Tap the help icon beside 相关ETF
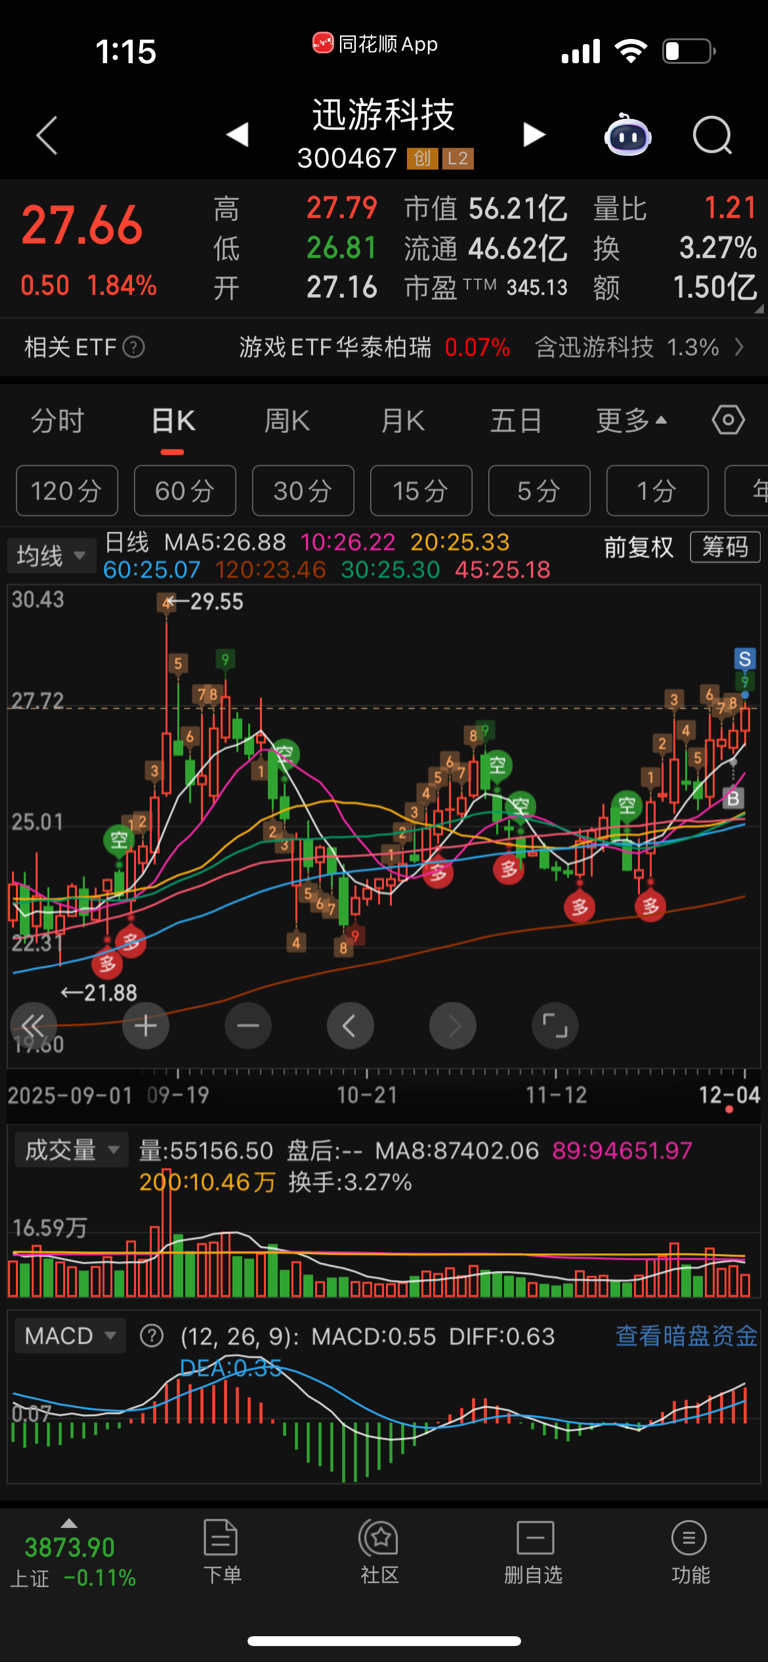This screenshot has height=1663, width=768. click(x=133, y=347)
